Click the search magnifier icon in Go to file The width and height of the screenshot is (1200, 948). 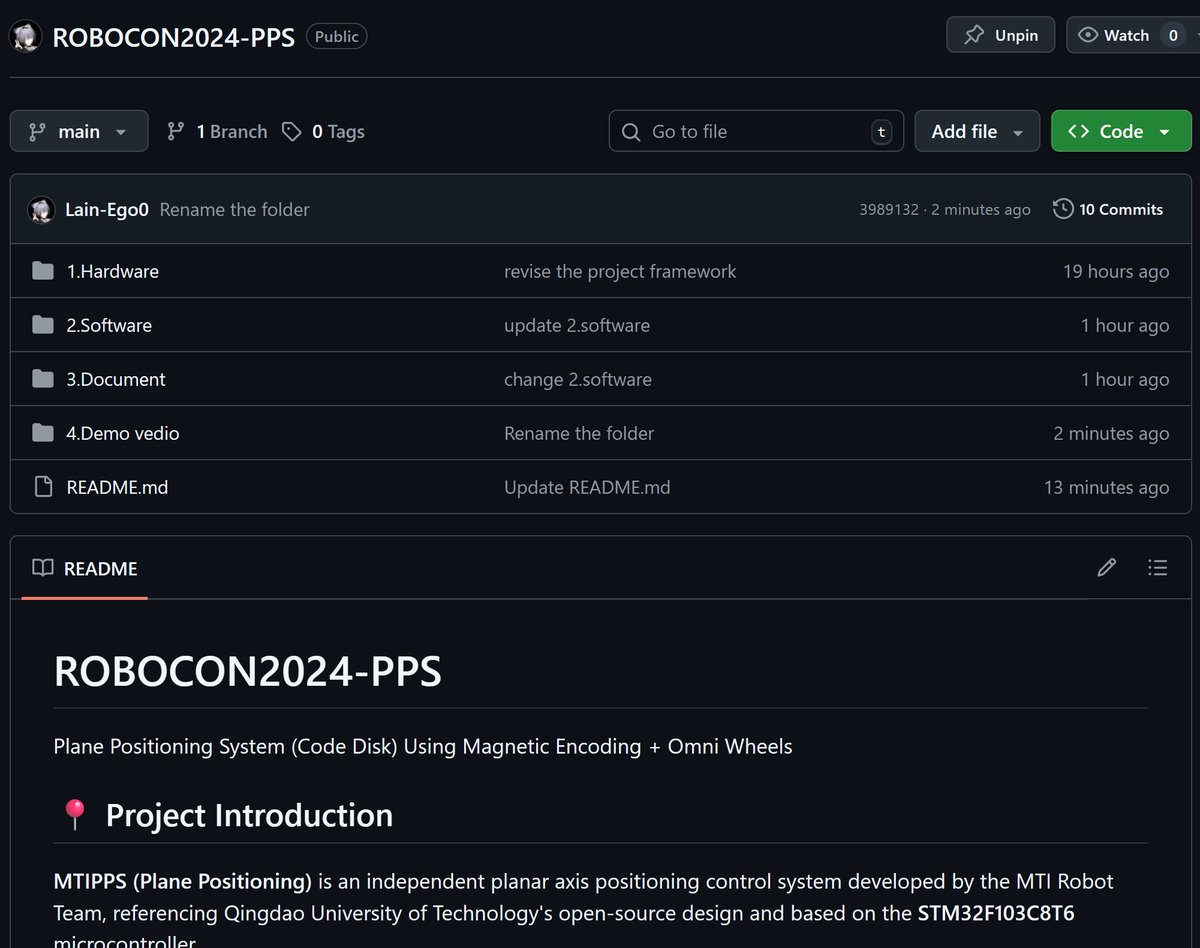click(631, 131)
